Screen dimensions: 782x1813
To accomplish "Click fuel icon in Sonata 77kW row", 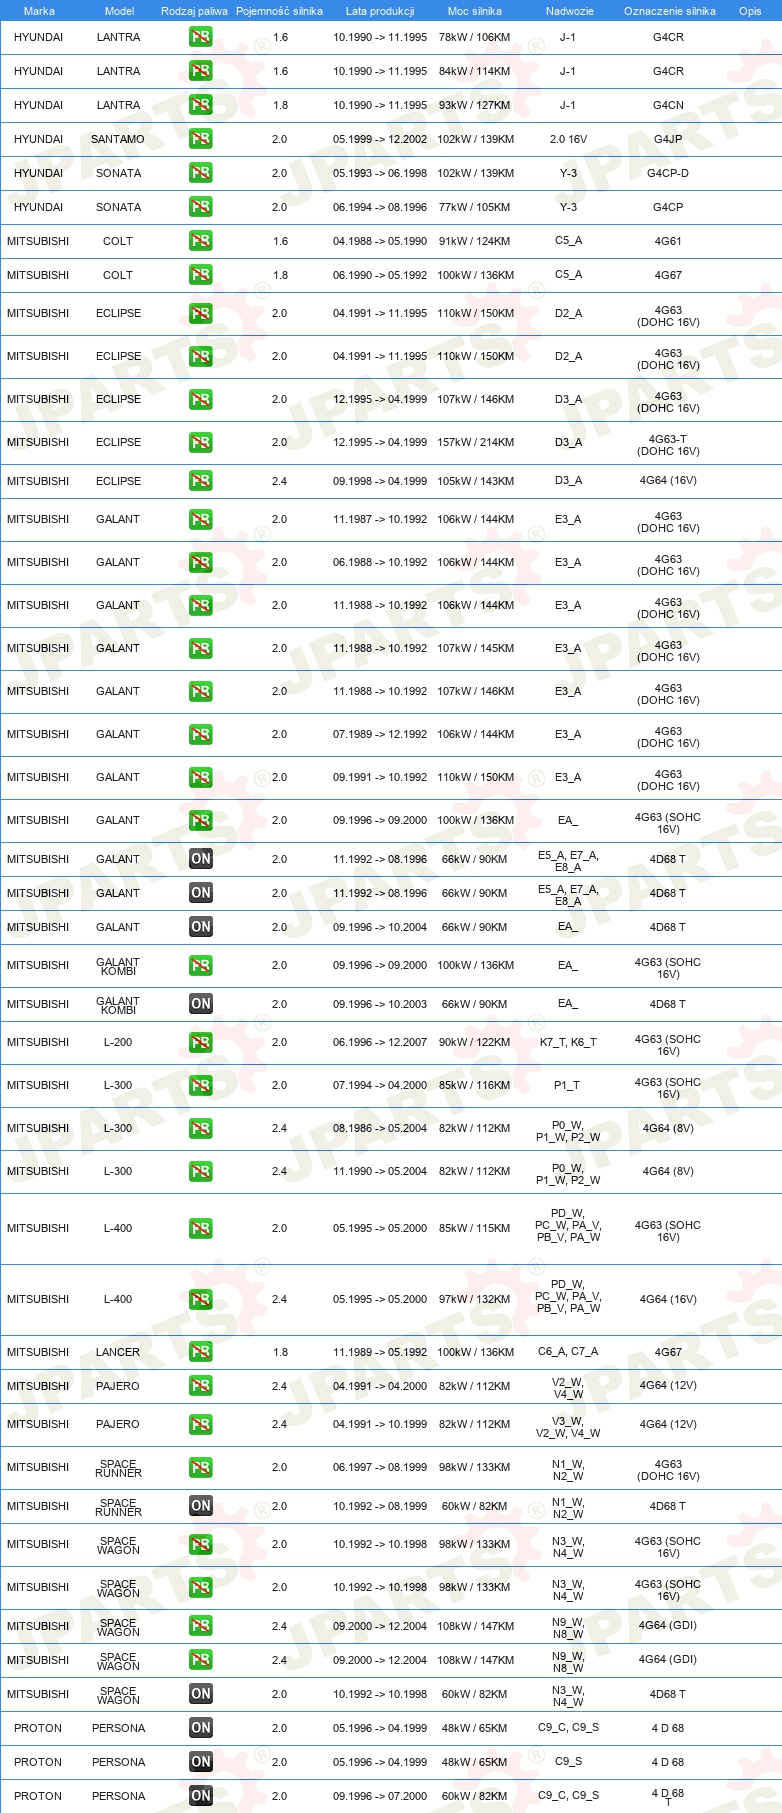I will point(201,207).
